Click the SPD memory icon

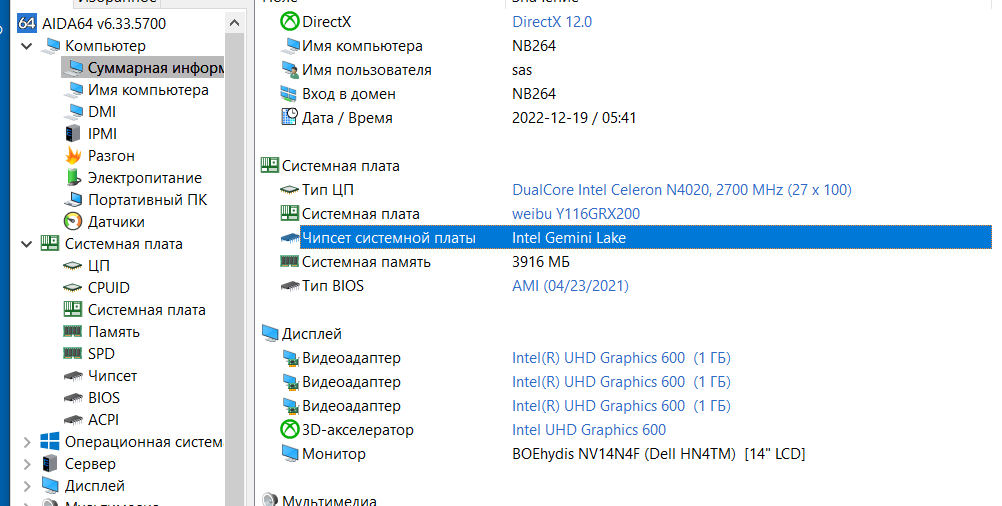click(x=73, y=353)
